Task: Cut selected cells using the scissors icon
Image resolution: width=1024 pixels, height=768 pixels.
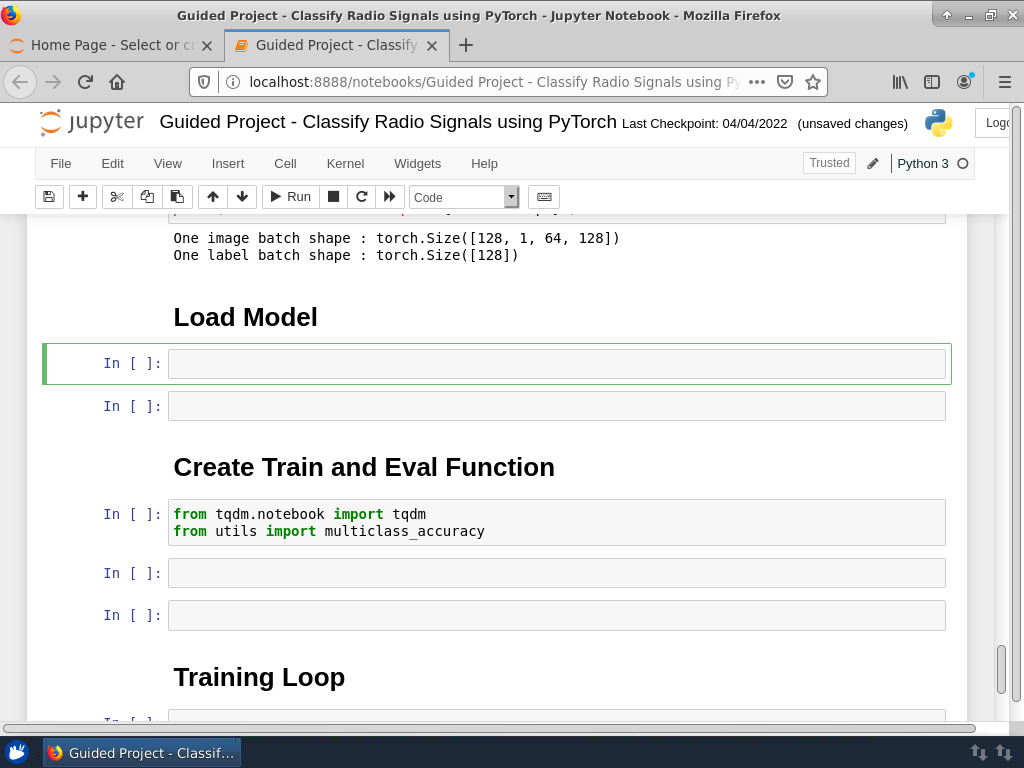Action: pyautogui.click(x=117, y=197)
